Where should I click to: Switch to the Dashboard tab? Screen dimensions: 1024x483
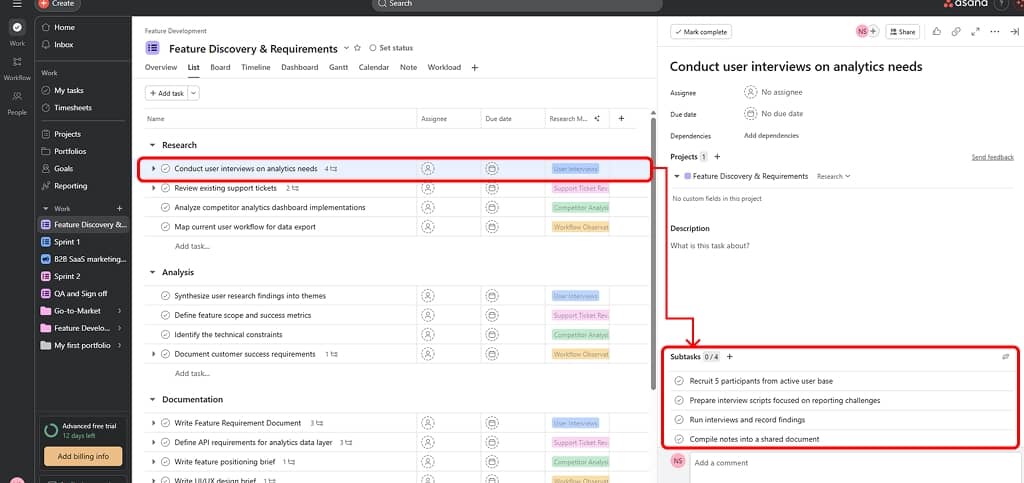tap(300, 67)
